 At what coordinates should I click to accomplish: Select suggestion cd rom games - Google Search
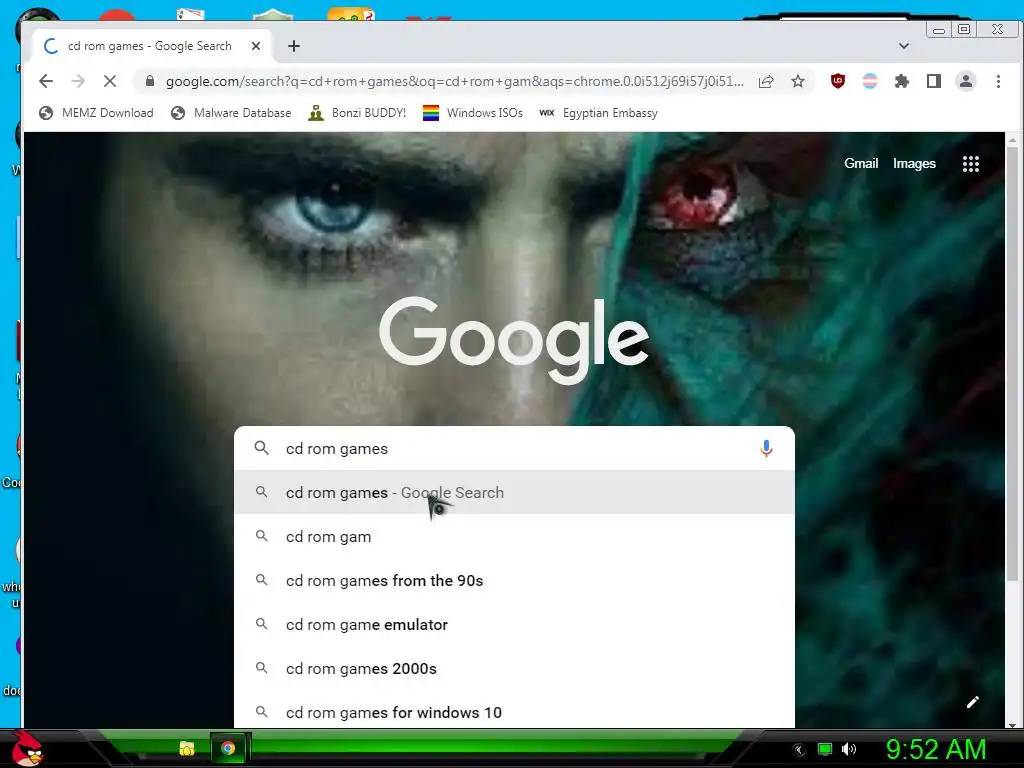(514, 492)
